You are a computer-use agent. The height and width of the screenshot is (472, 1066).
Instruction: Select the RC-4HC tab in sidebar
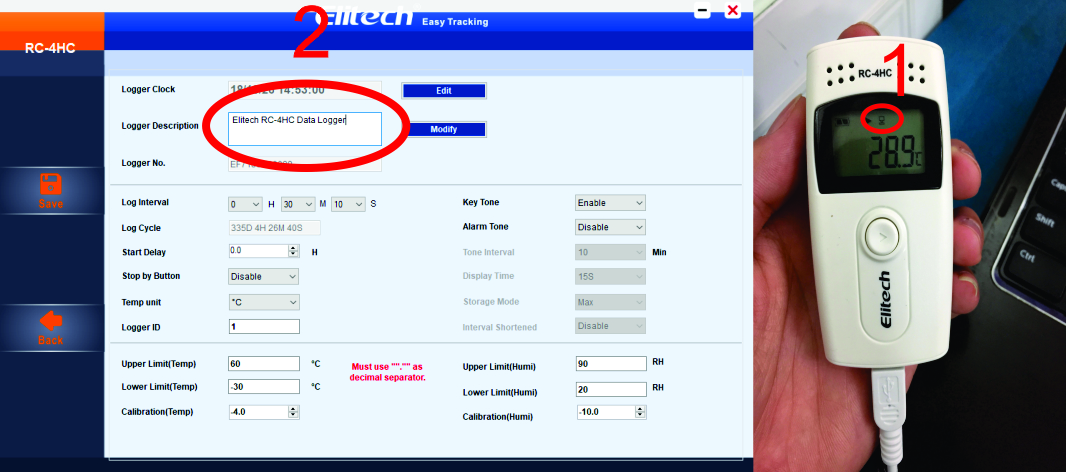click(x=51, y=47)
